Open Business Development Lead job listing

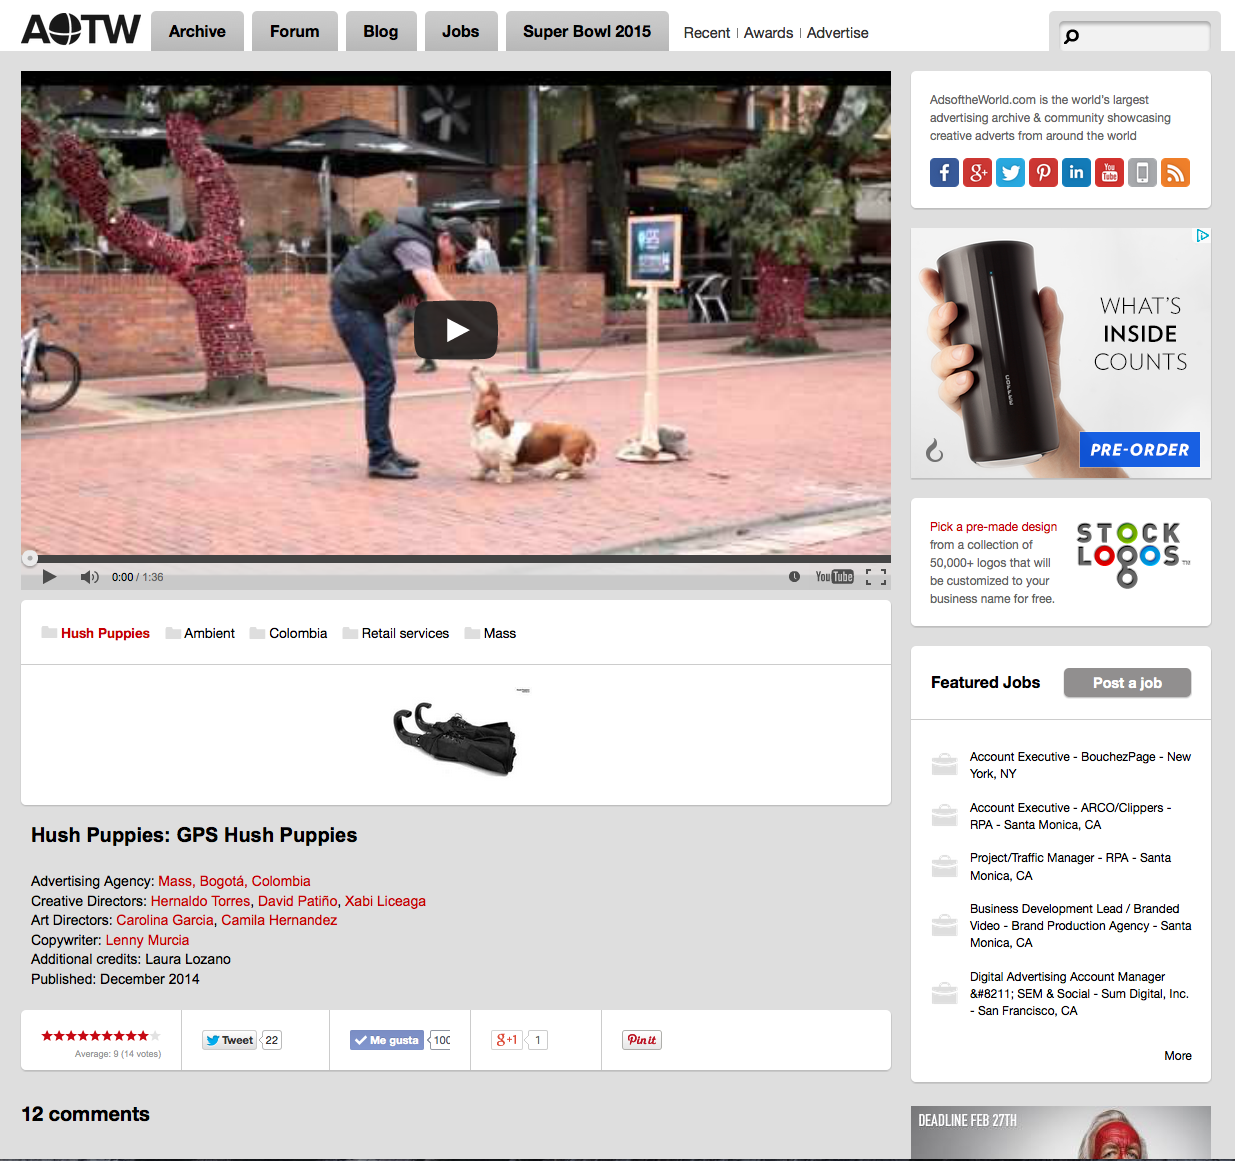coord(1080,926)
